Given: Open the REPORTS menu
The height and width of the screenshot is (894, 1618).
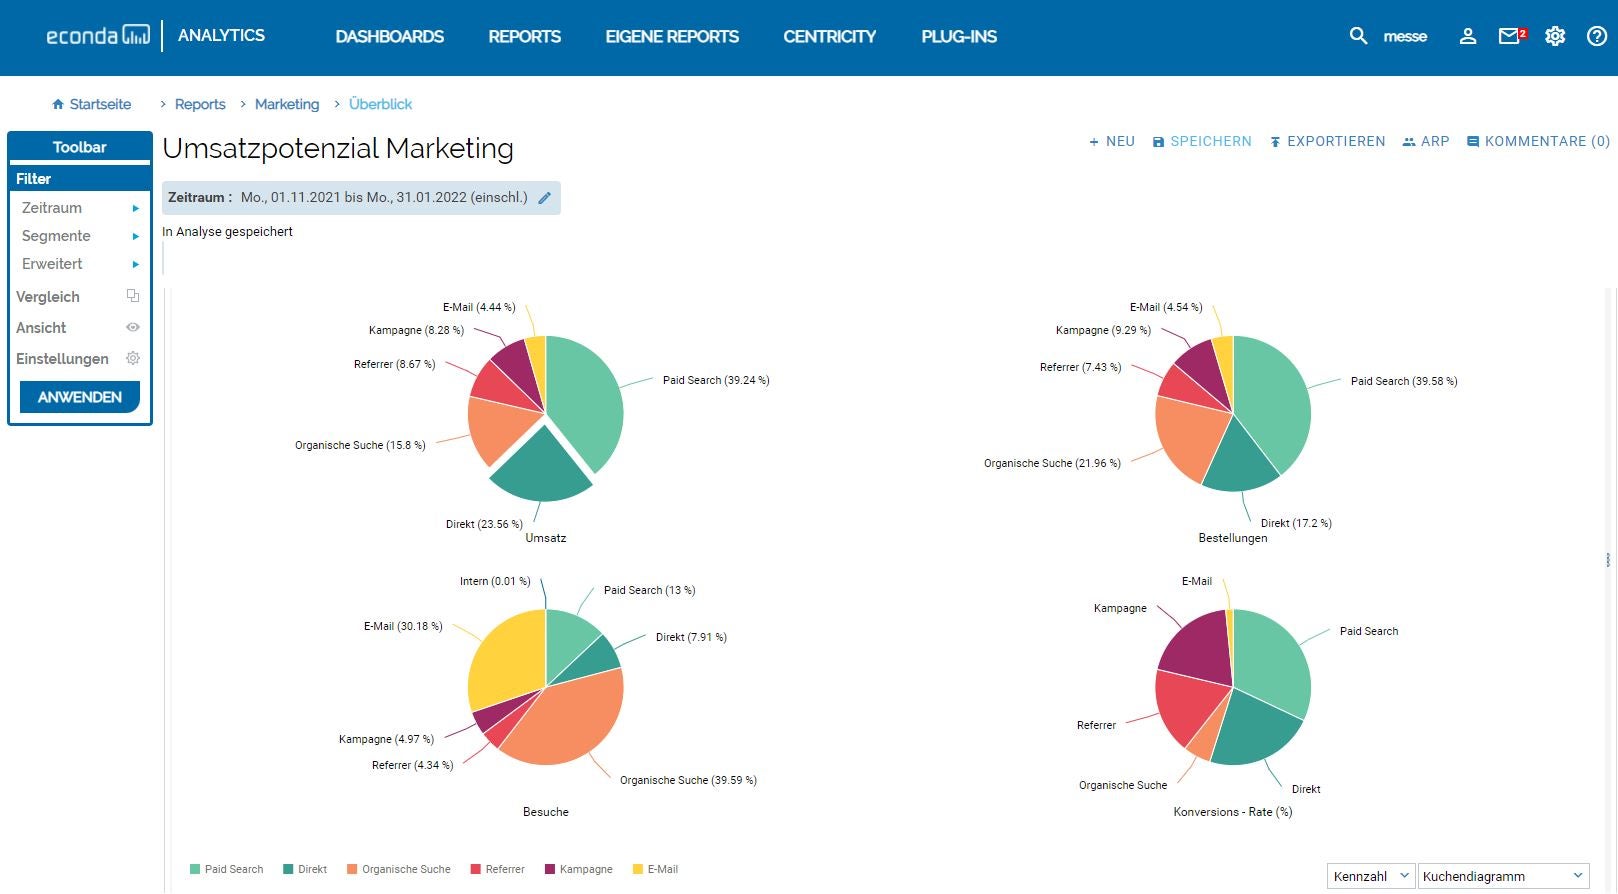Looking at the screenshot, I should [x=525, y=36].
